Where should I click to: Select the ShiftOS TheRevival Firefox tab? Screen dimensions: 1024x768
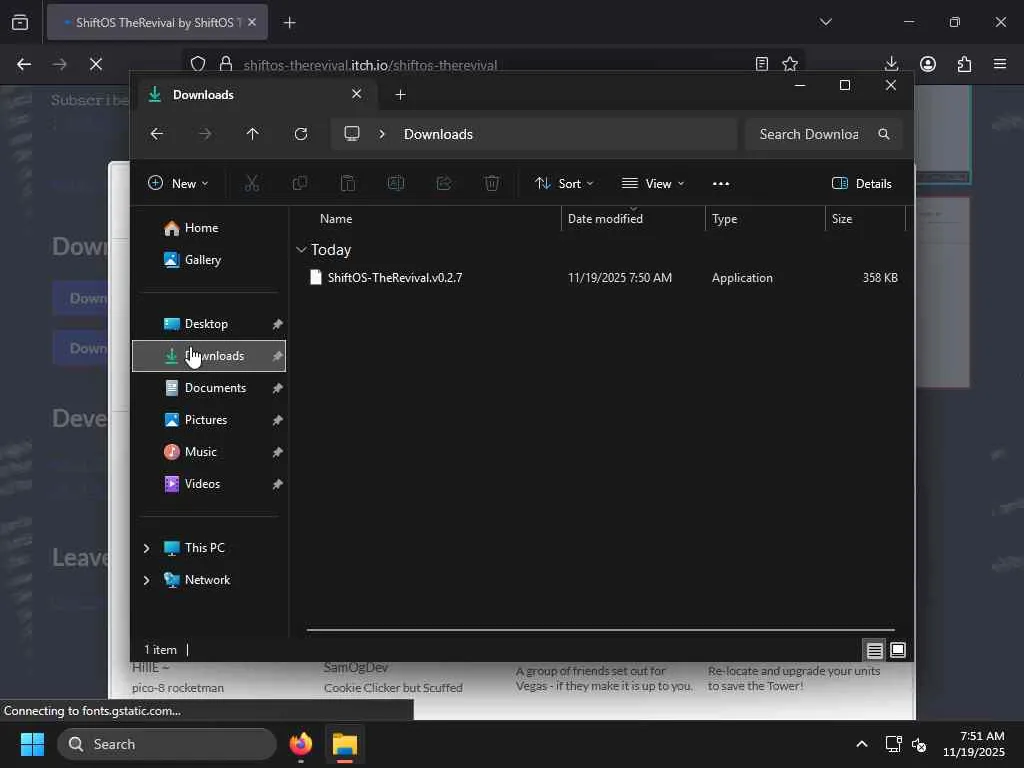click(157, 22)
